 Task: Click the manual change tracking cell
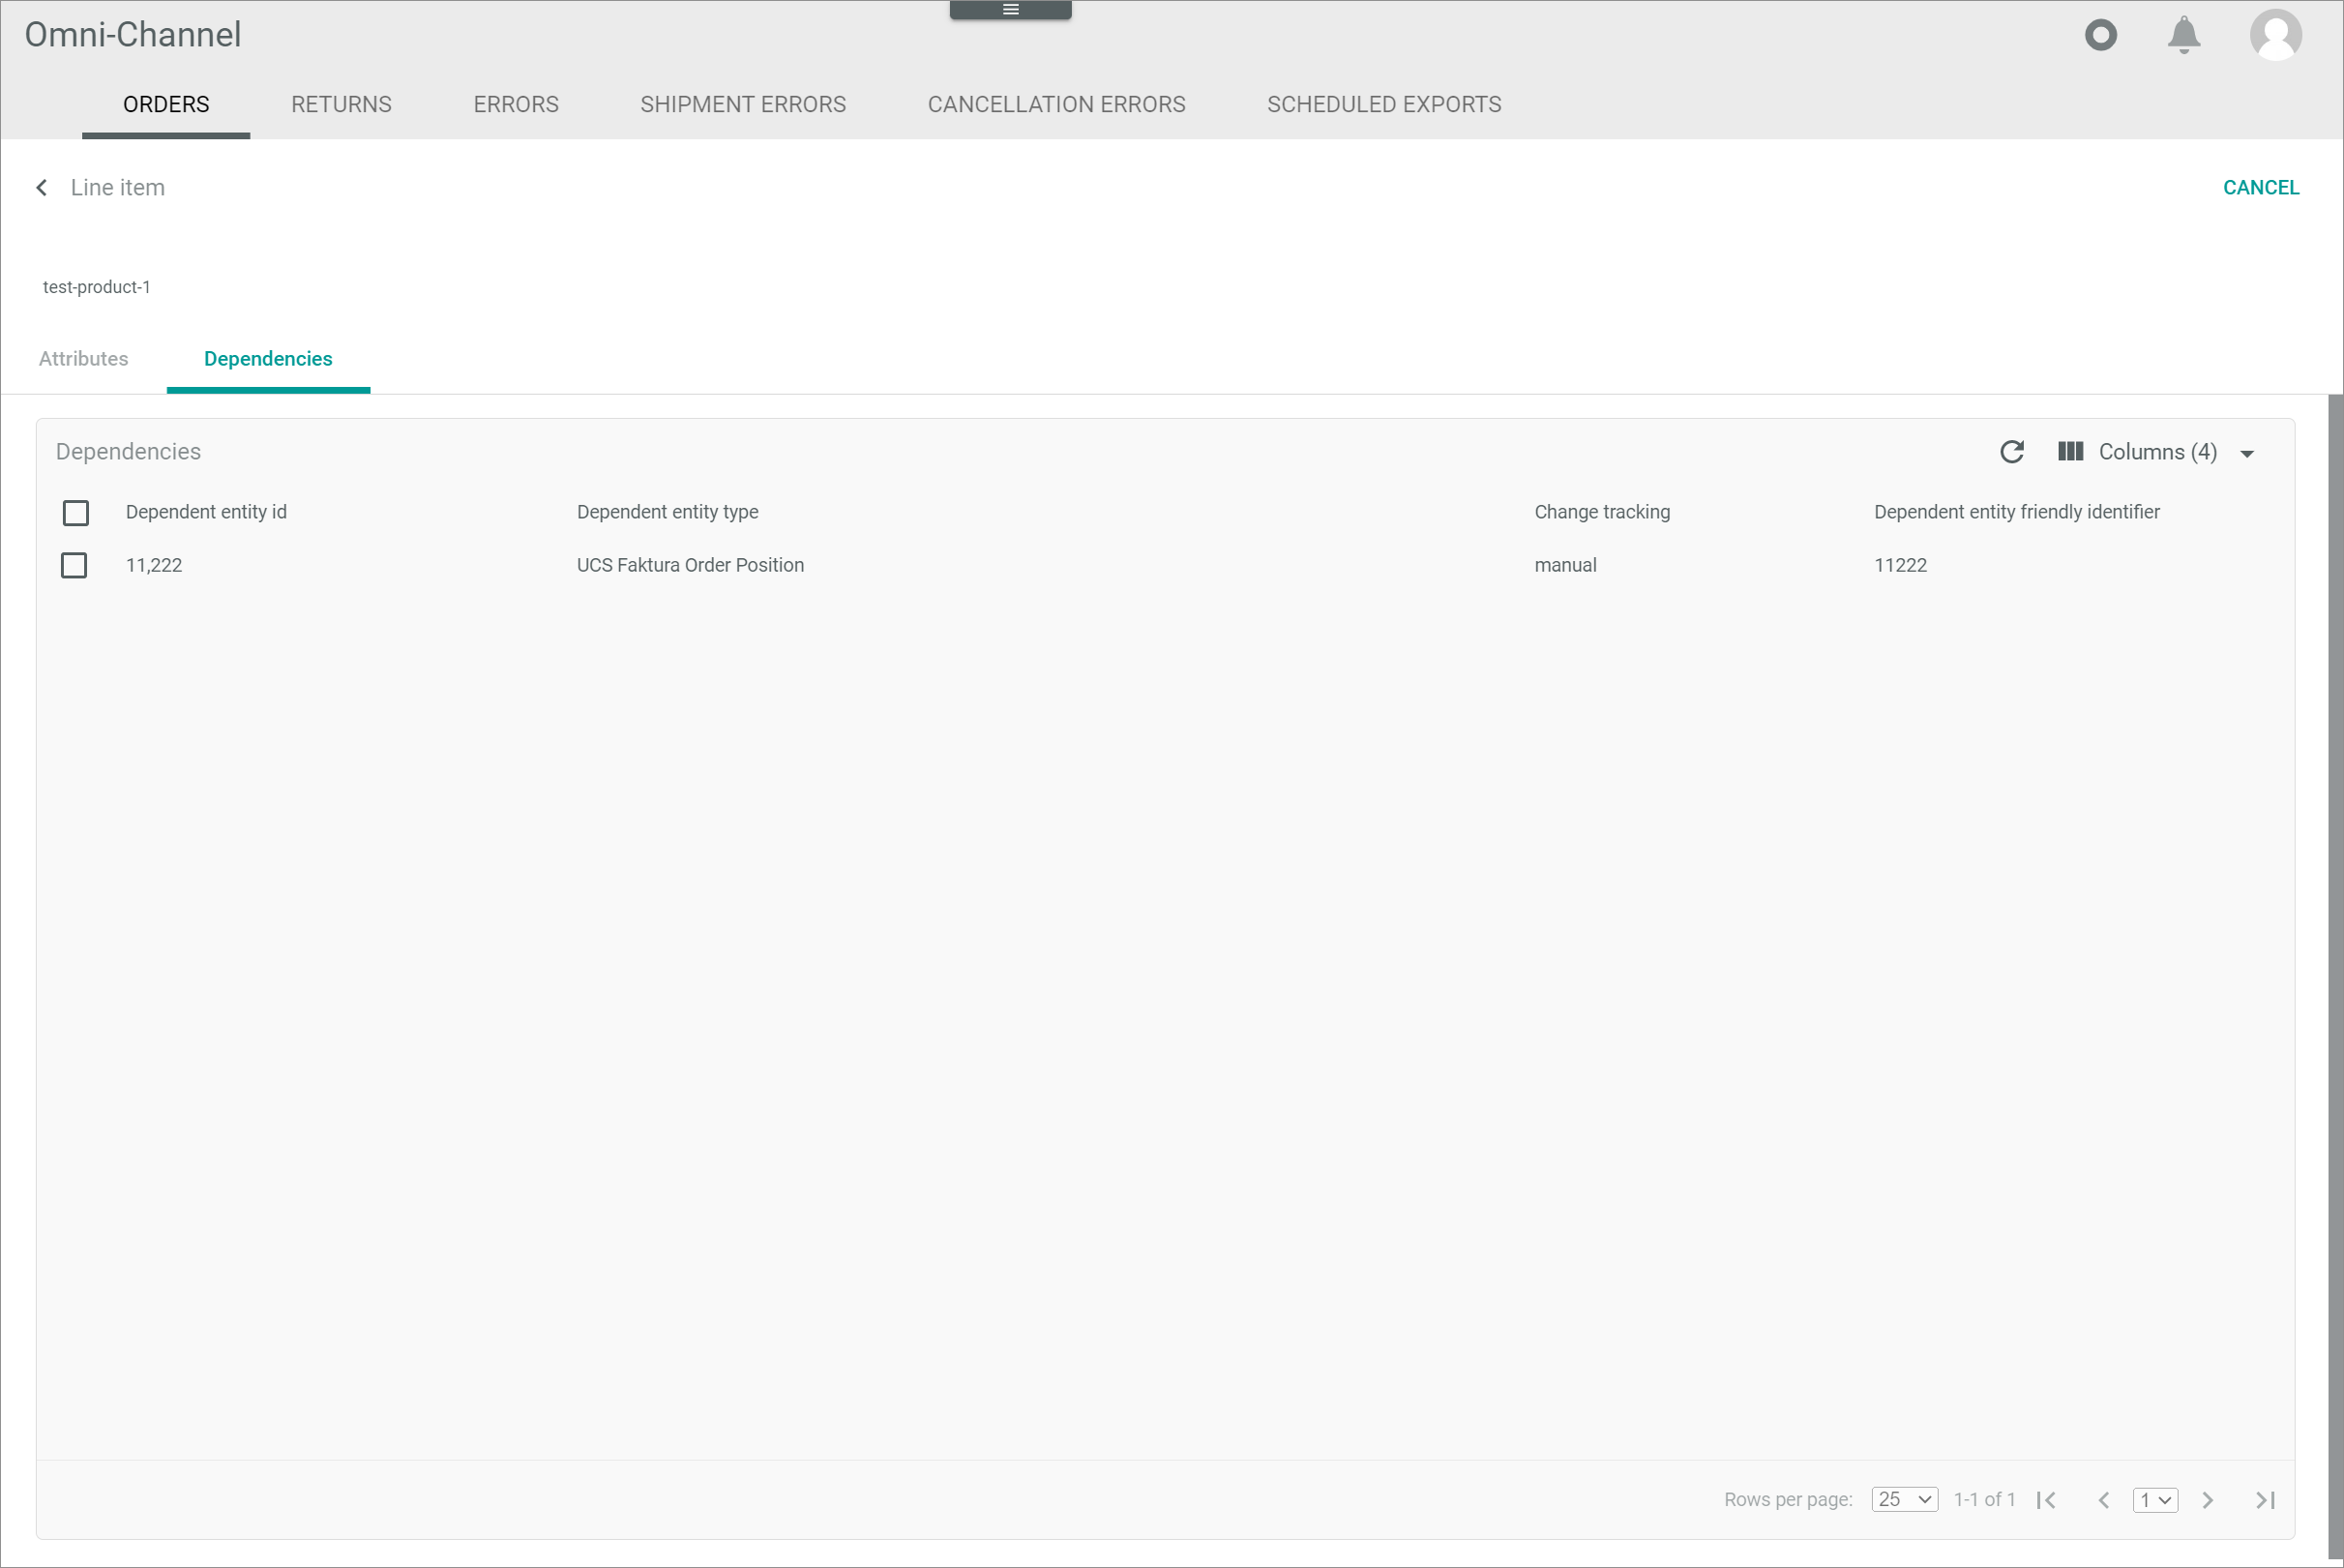click(x=1565, y=565)
